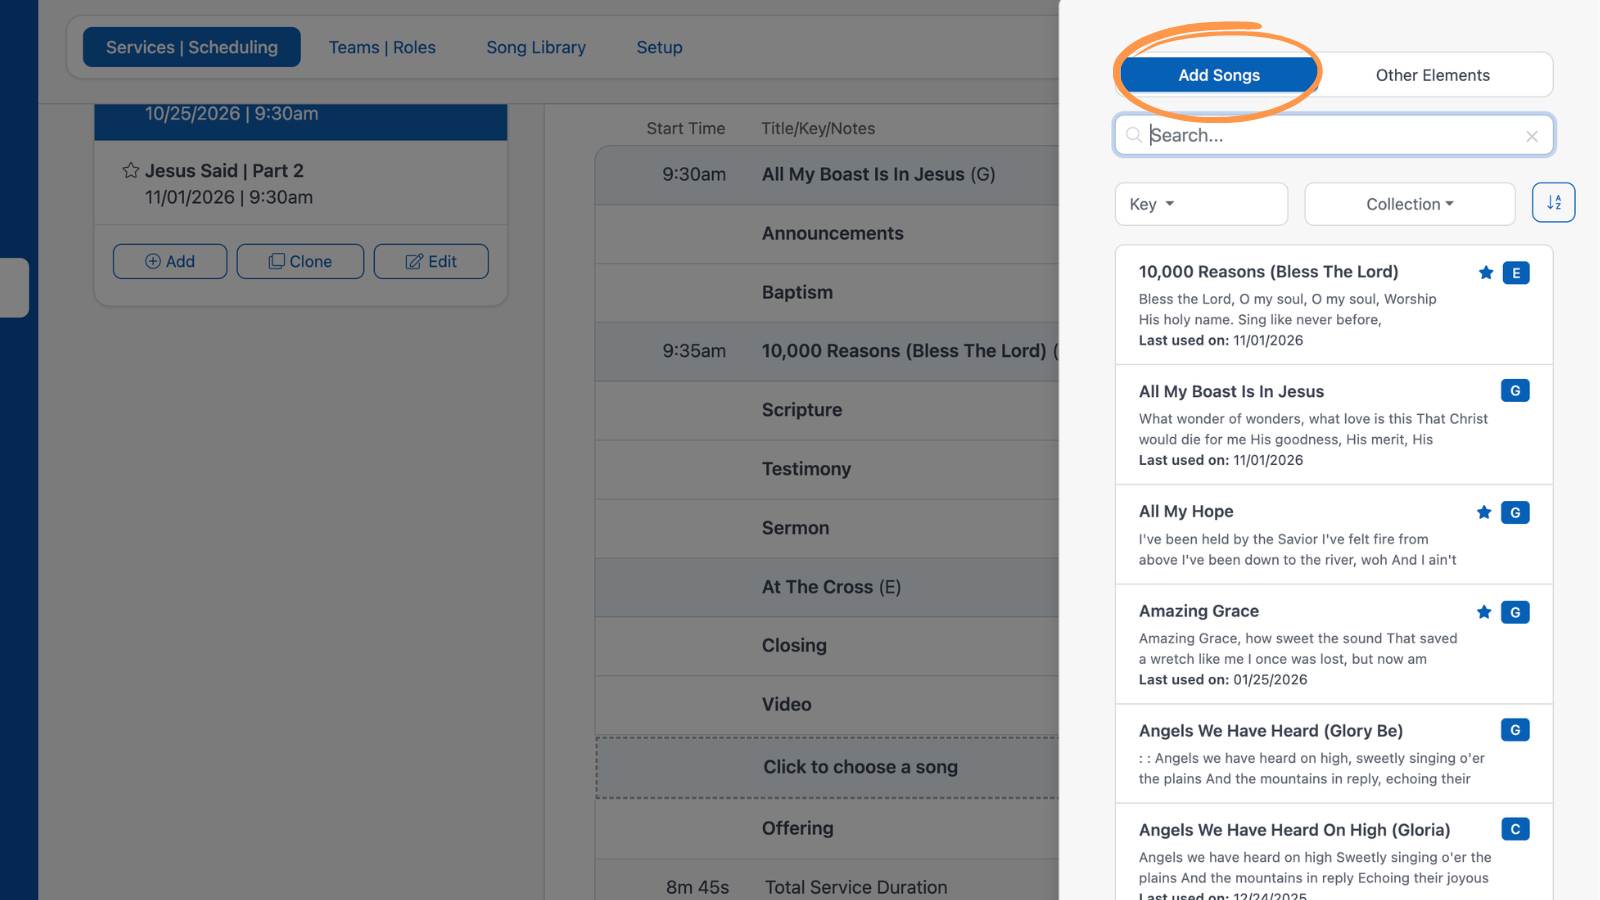This screenshot has width=1600, height=900.
Task: Open the Song Library tab
Action: [x=536, y=47]
